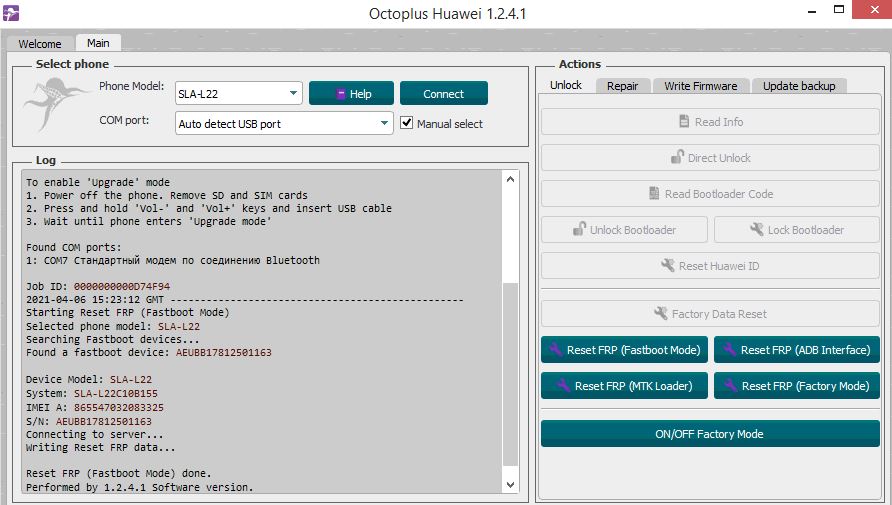Minimize the Octoplus Huawei window

813,10
